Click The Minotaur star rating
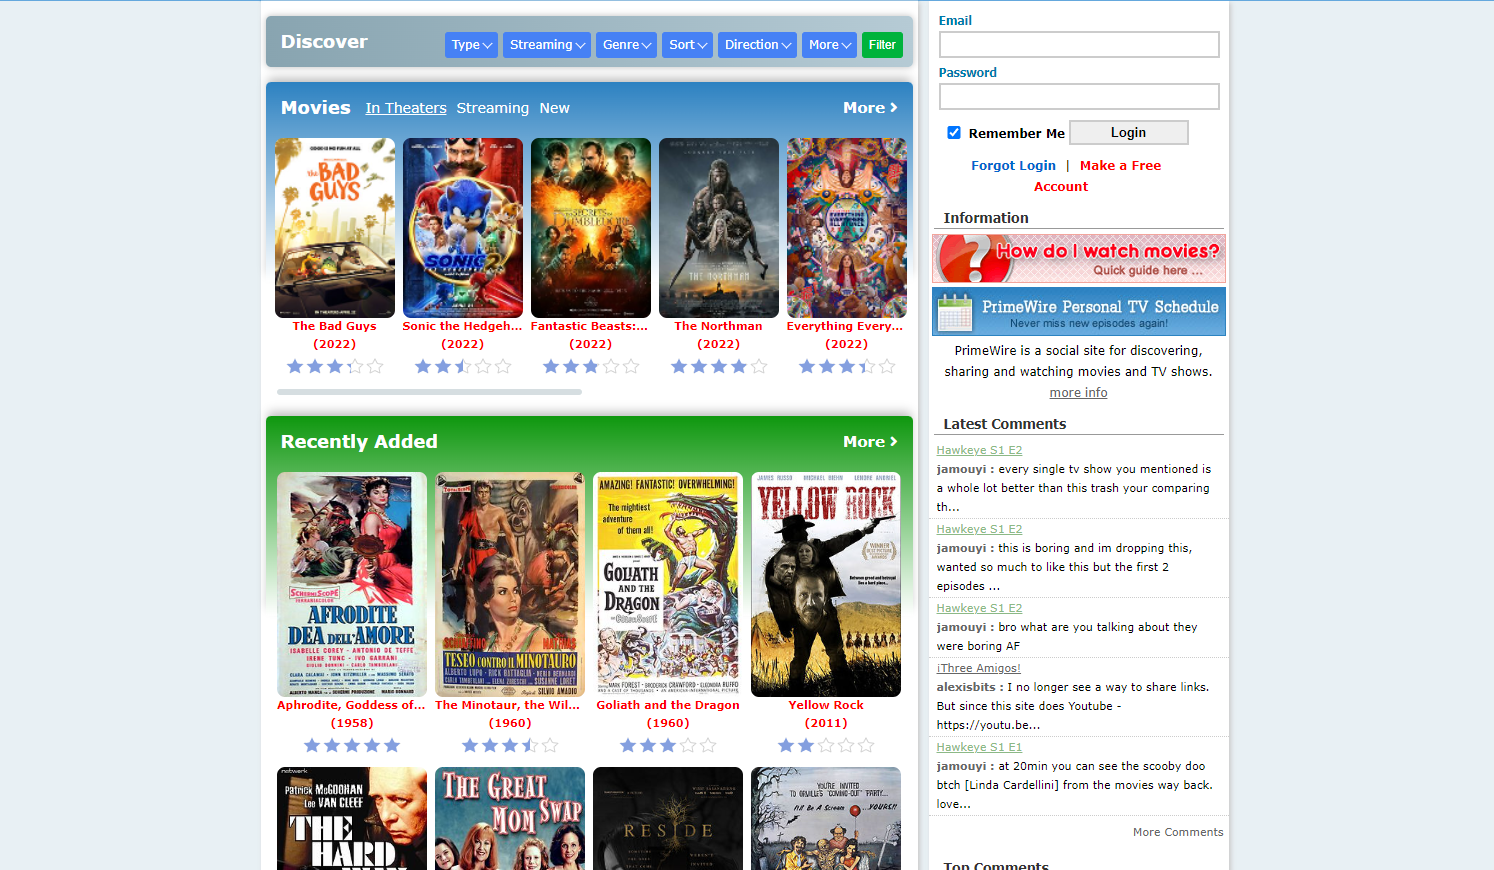The height and width of the screenshot is (870, 1494). coord(510,746)
